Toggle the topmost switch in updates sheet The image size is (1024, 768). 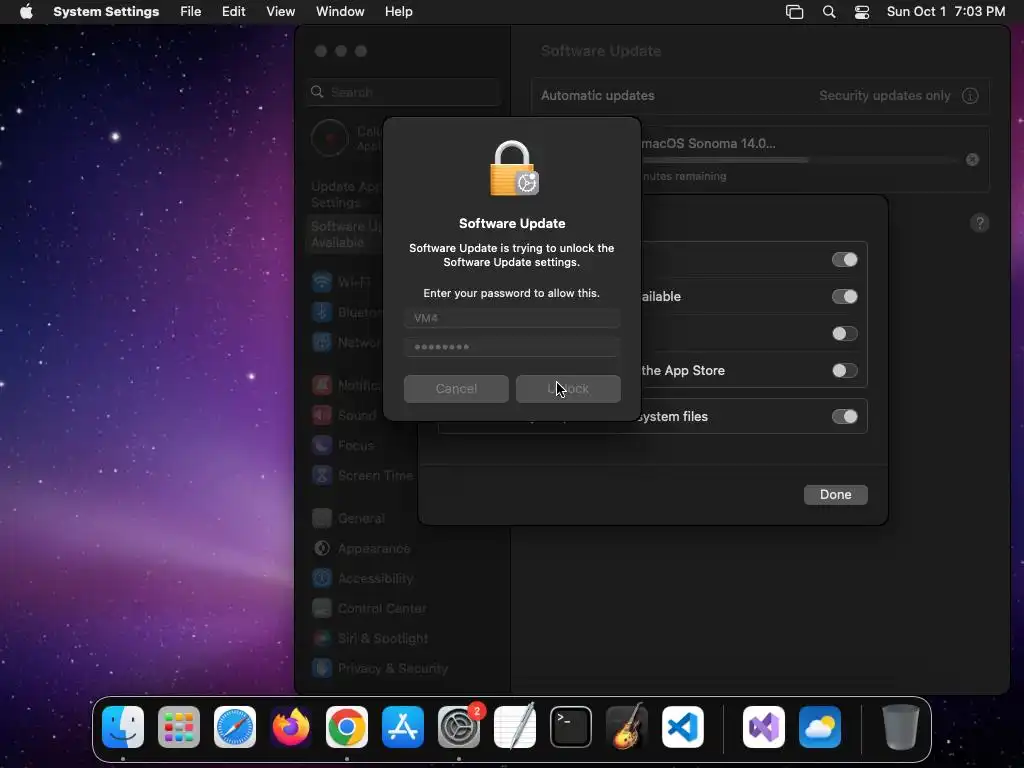click(844, 260)
